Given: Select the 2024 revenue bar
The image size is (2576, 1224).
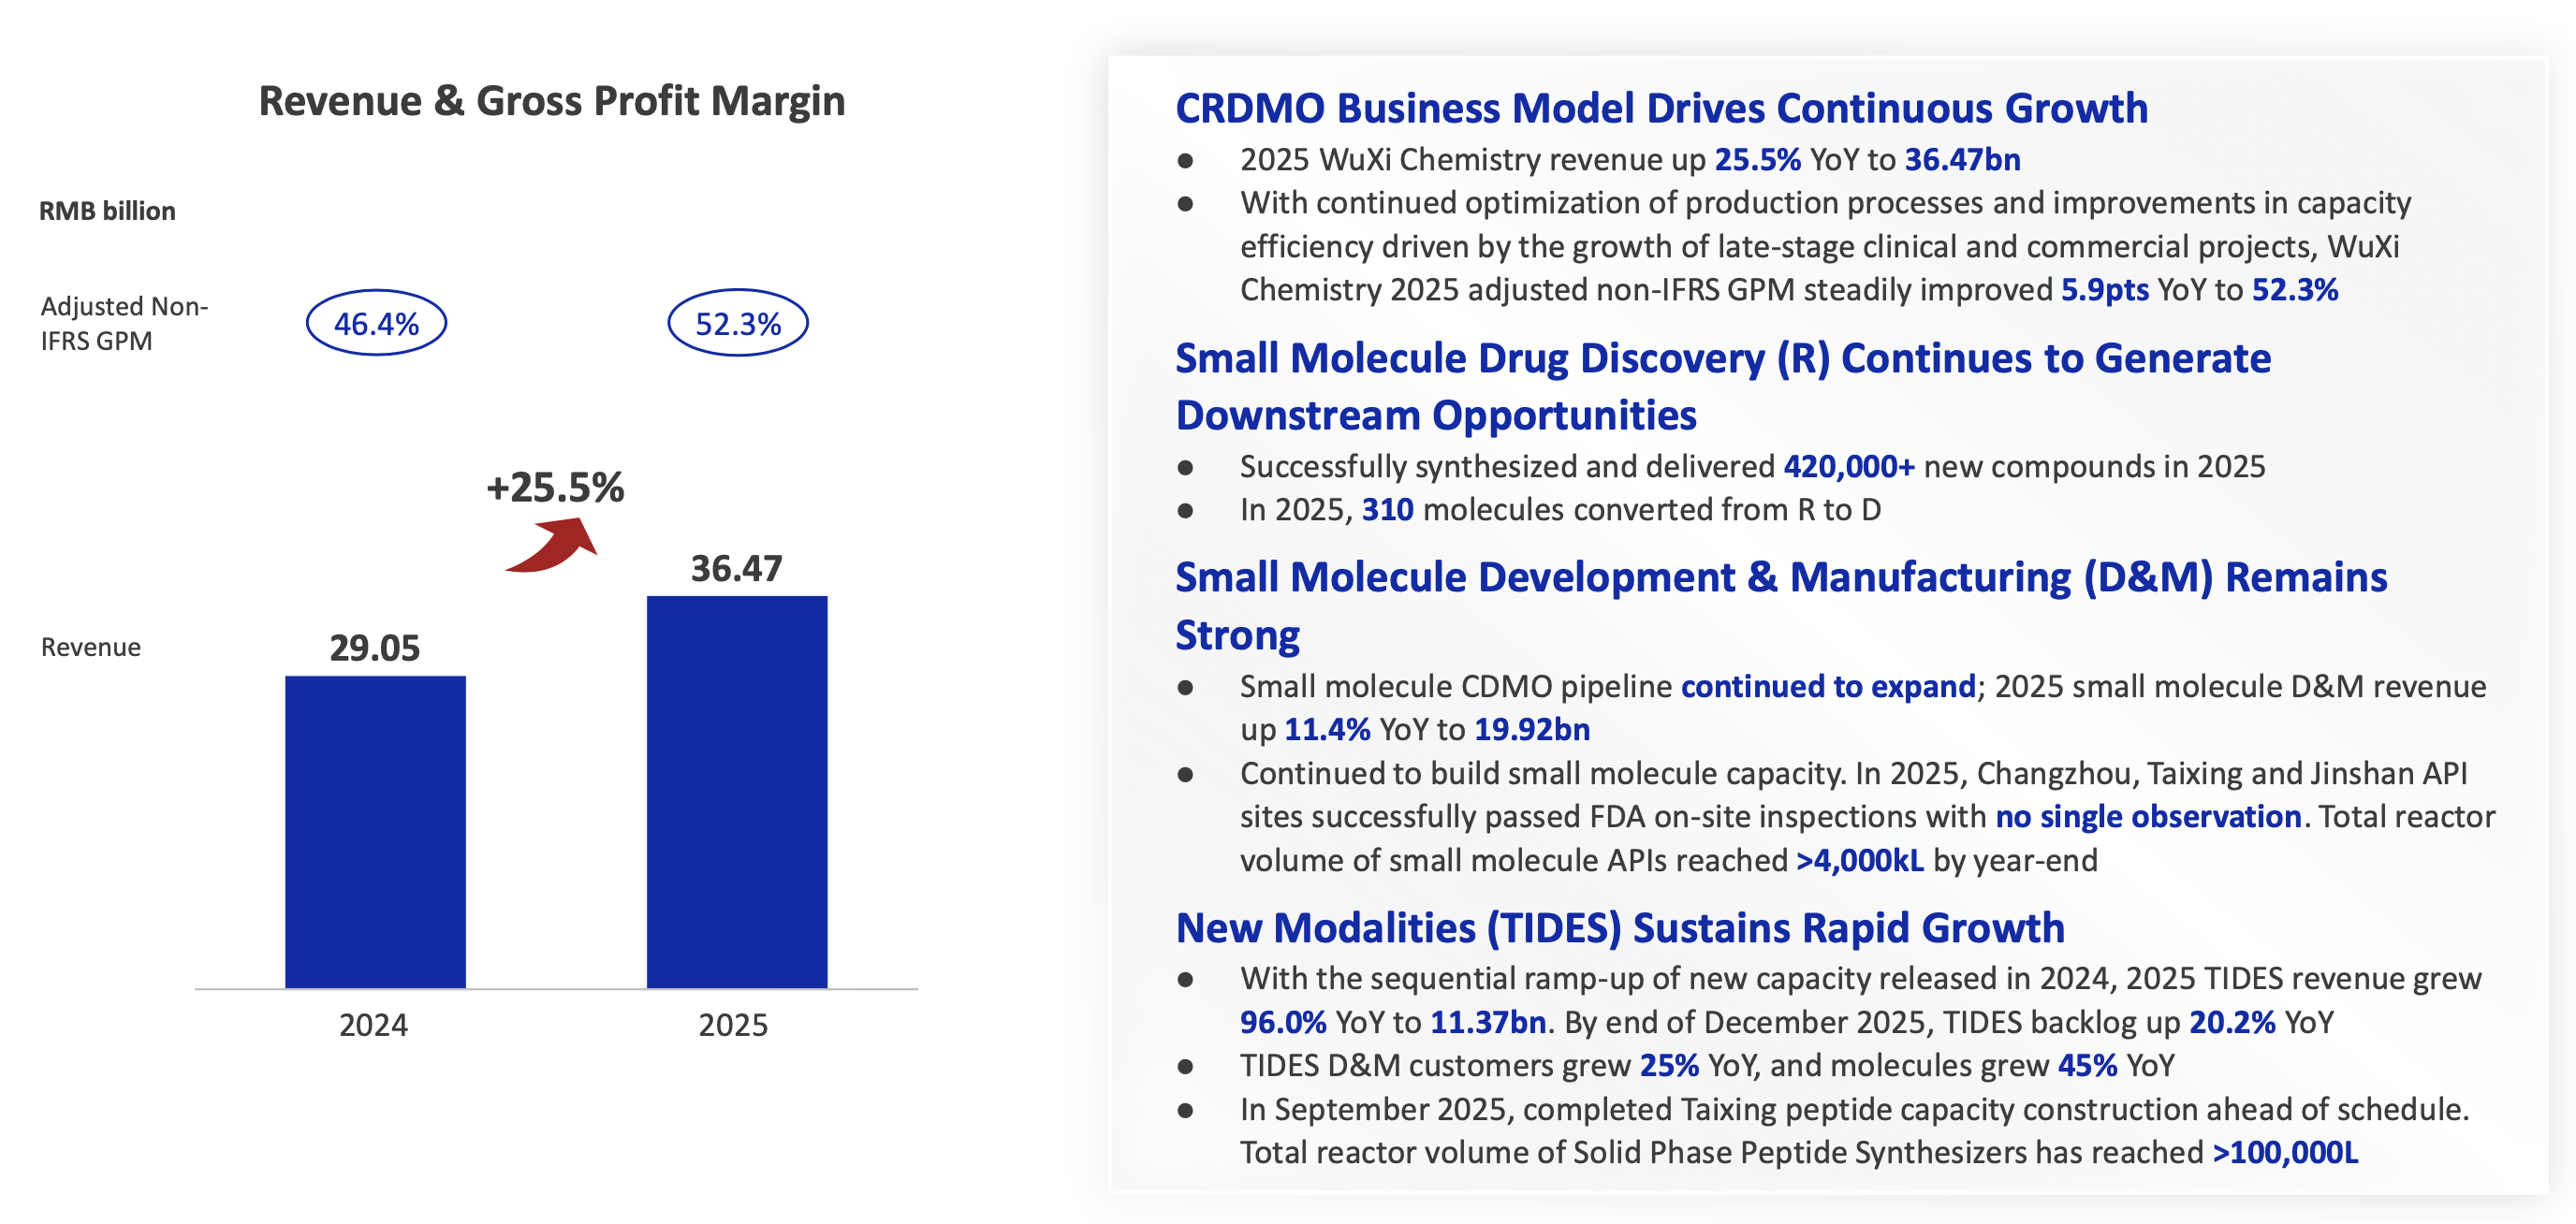Looking at the screenshot, I should click(x=375, y=830).
